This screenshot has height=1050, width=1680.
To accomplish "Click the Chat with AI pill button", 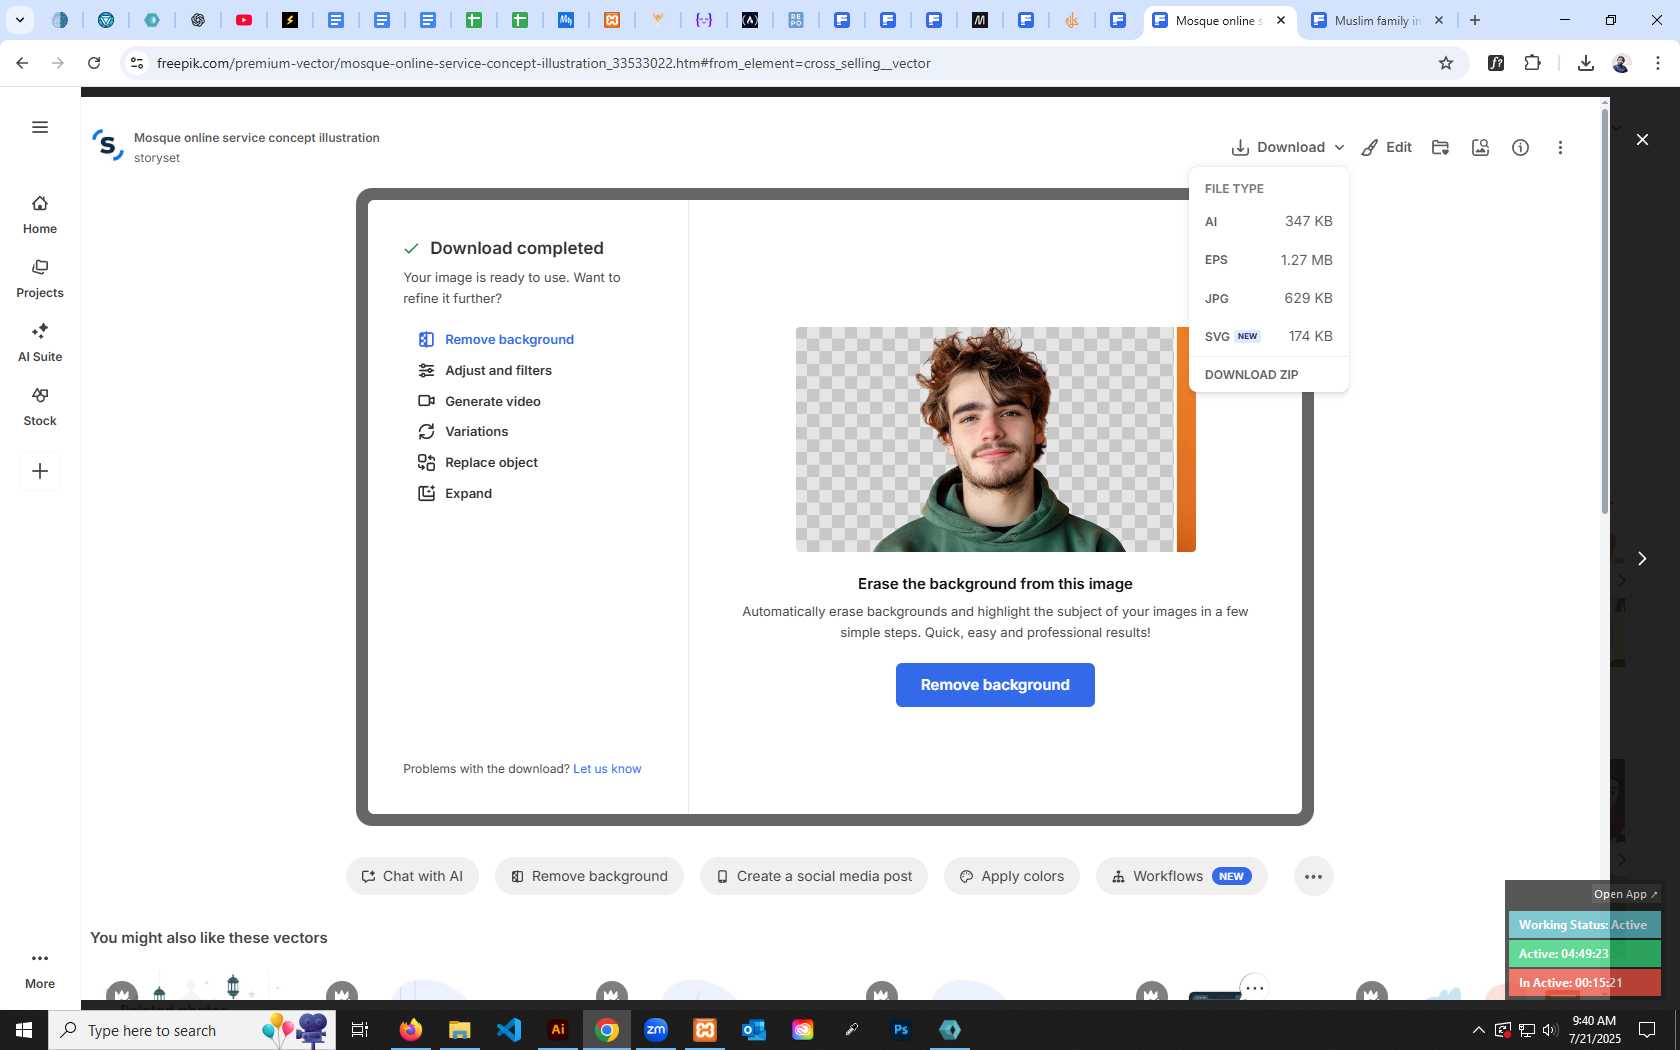I will [412, 876].
